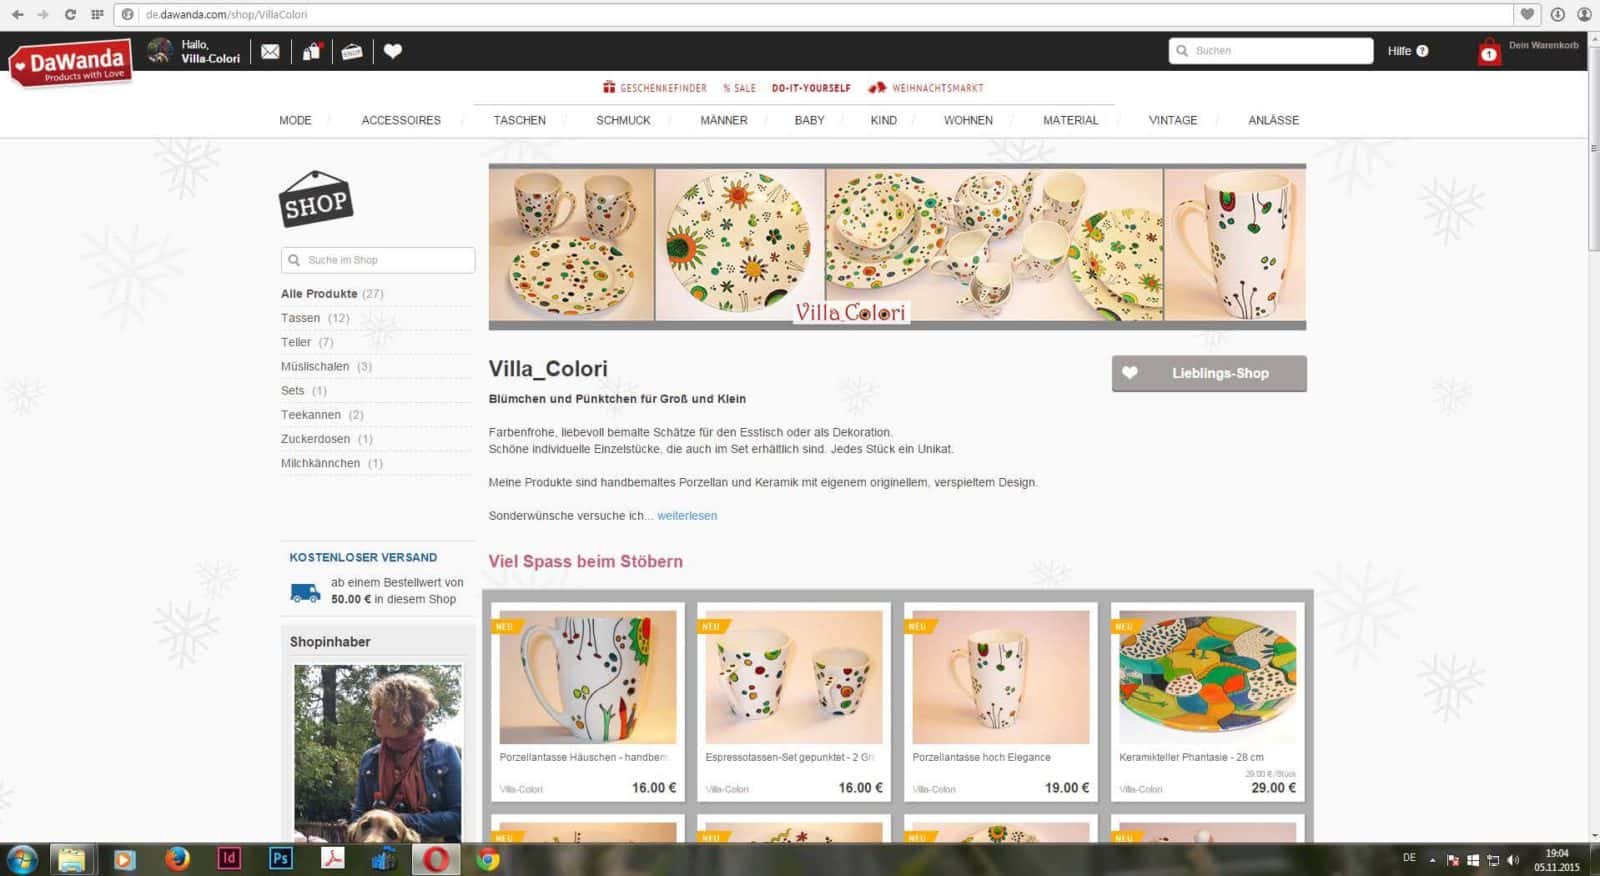This screenshot has height=876, width=1600.
Task: Open File Explorer from the taskbar
Action: tap(72, 859)
